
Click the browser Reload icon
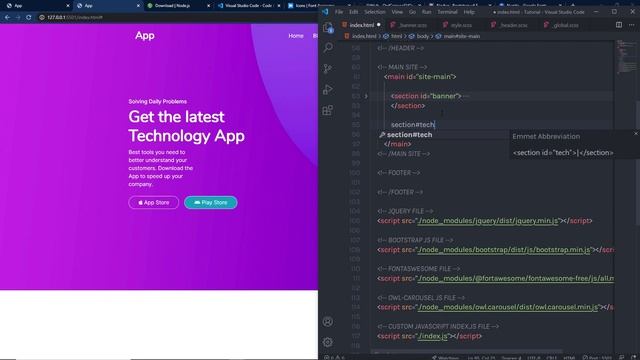click(29, 18)
